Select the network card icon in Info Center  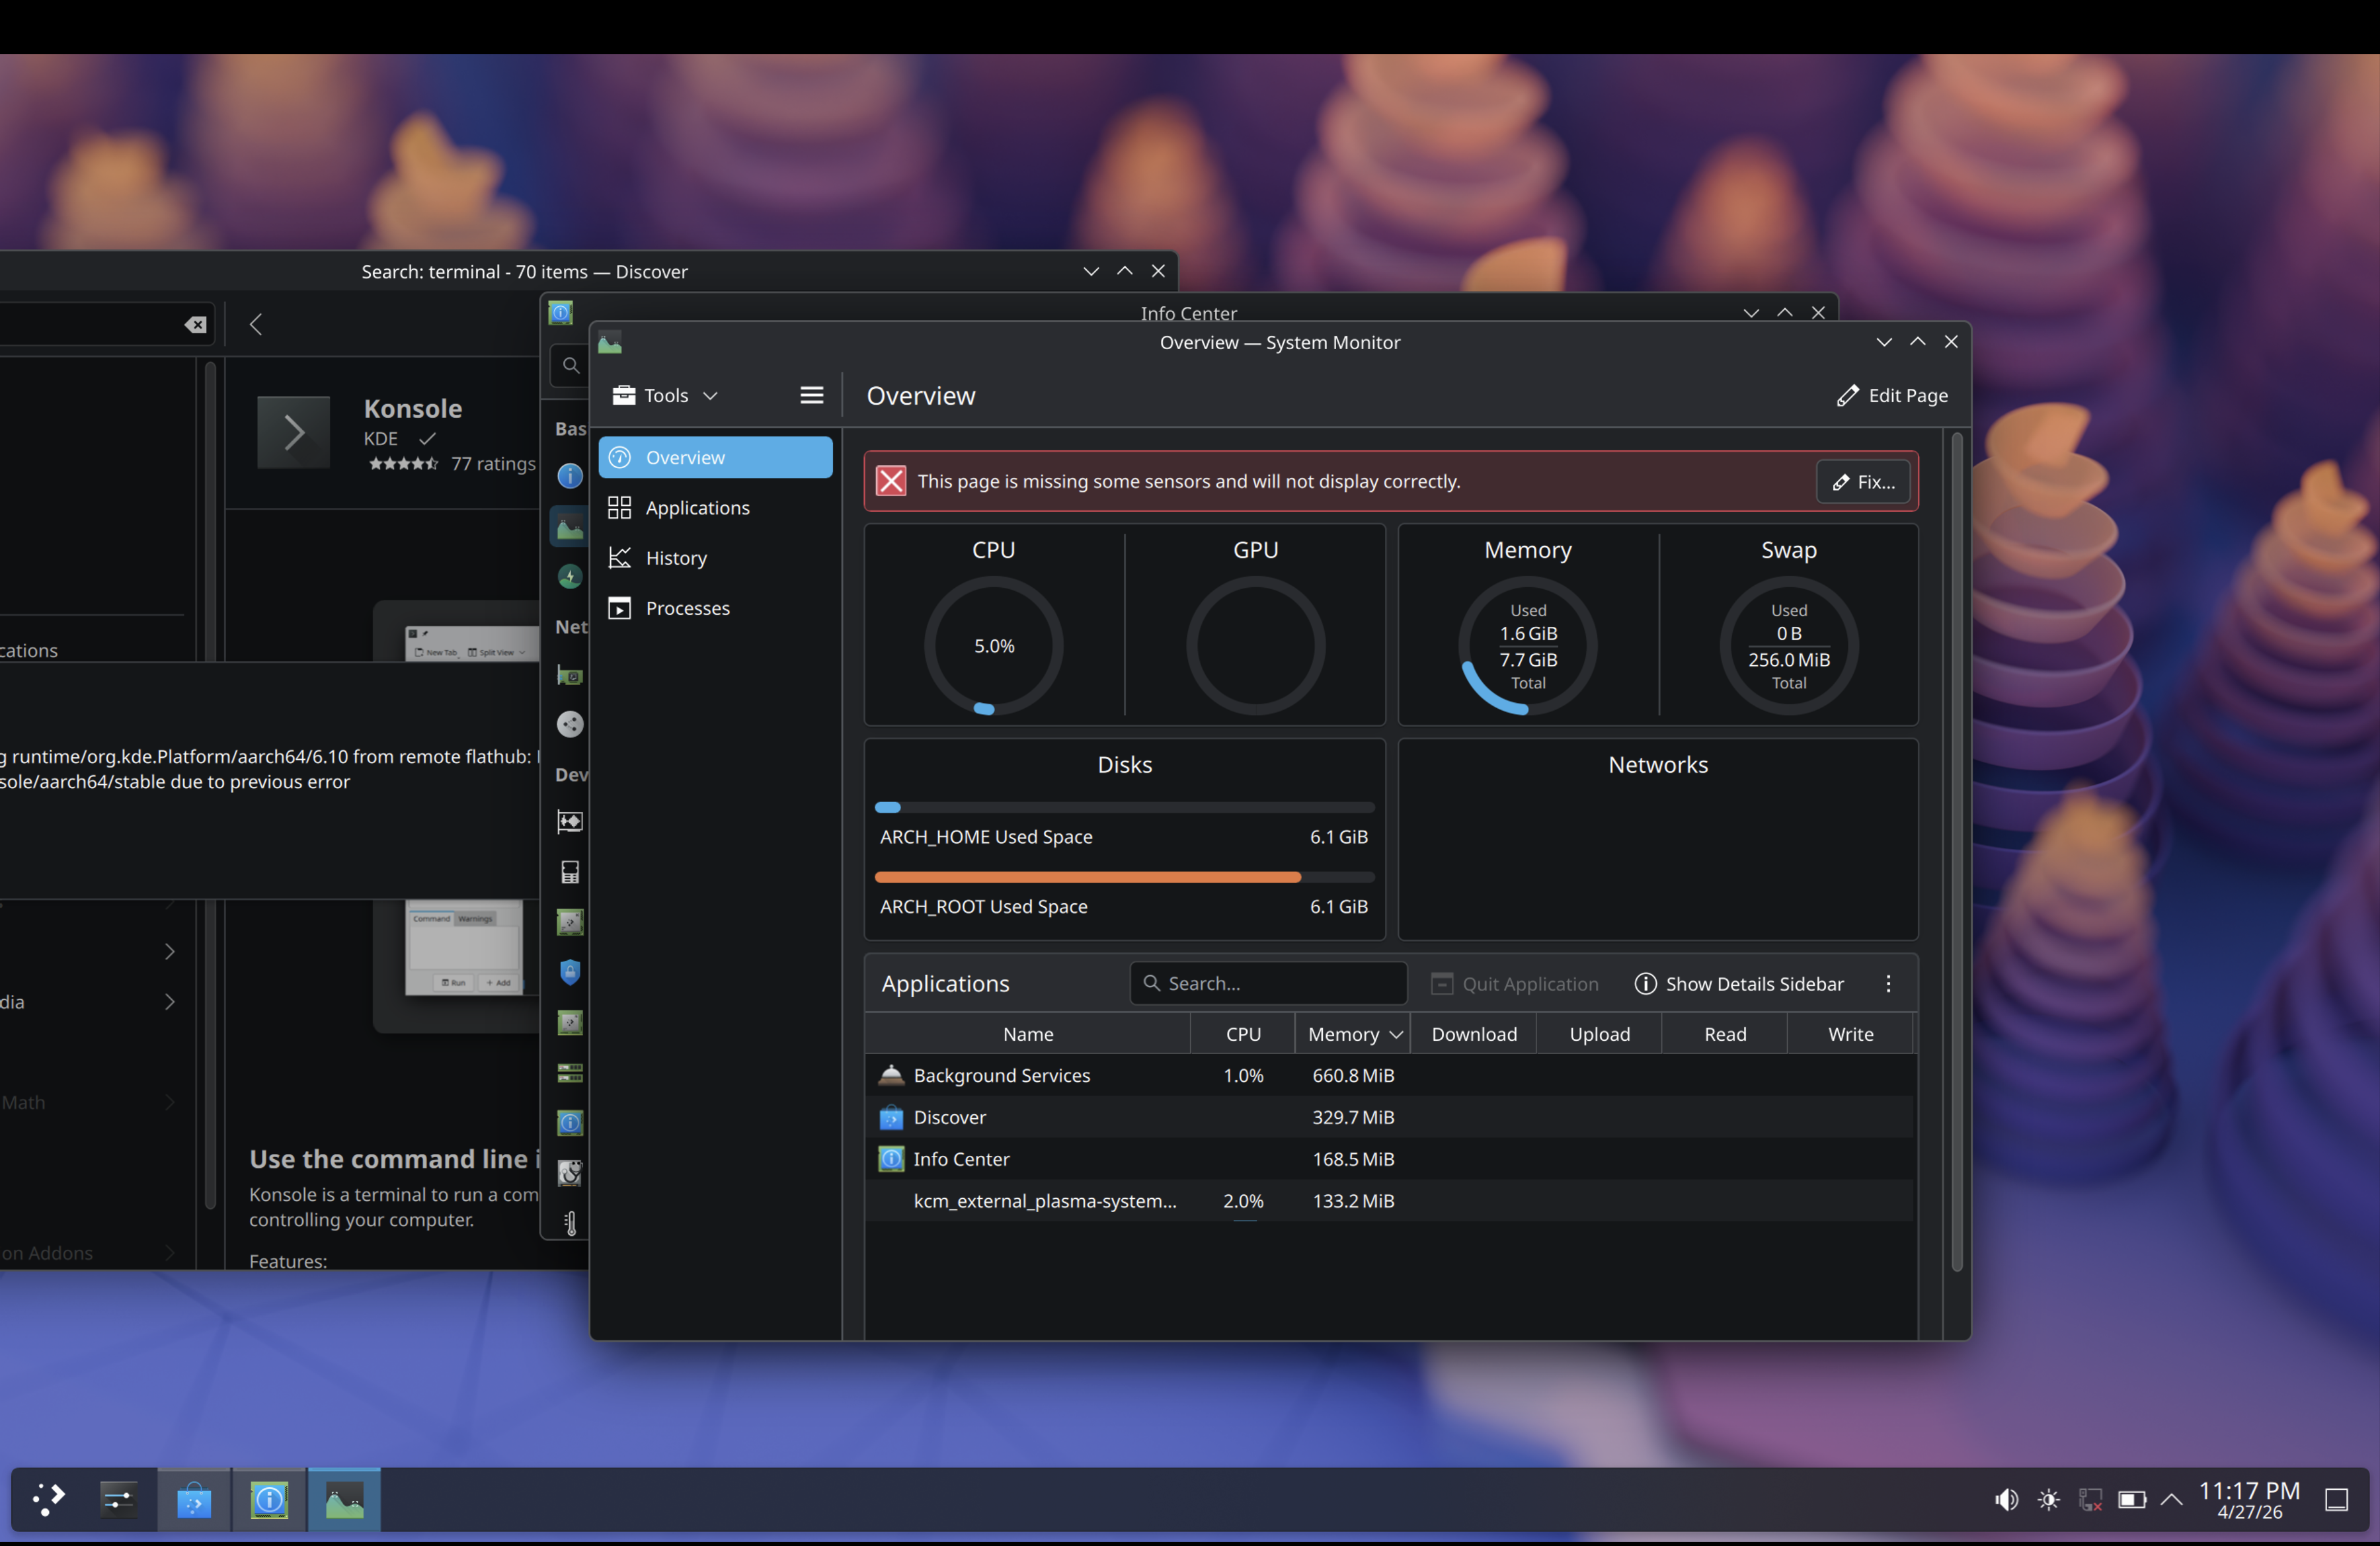(570, 676)
